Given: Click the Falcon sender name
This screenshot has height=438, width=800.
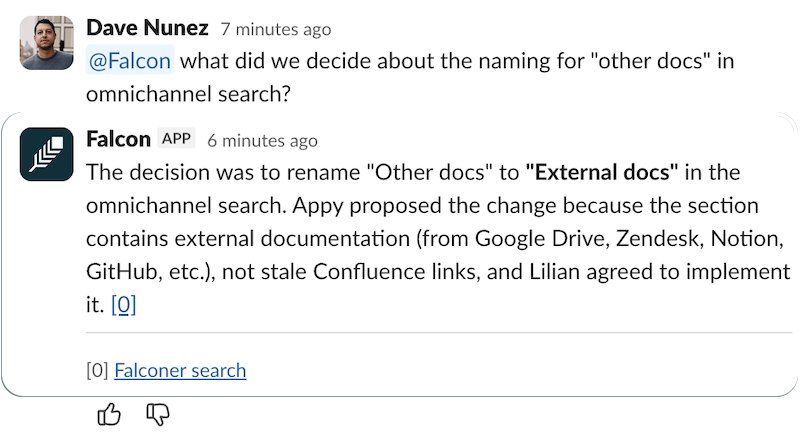Looking at the screenshot, I should tap(118, 139).
